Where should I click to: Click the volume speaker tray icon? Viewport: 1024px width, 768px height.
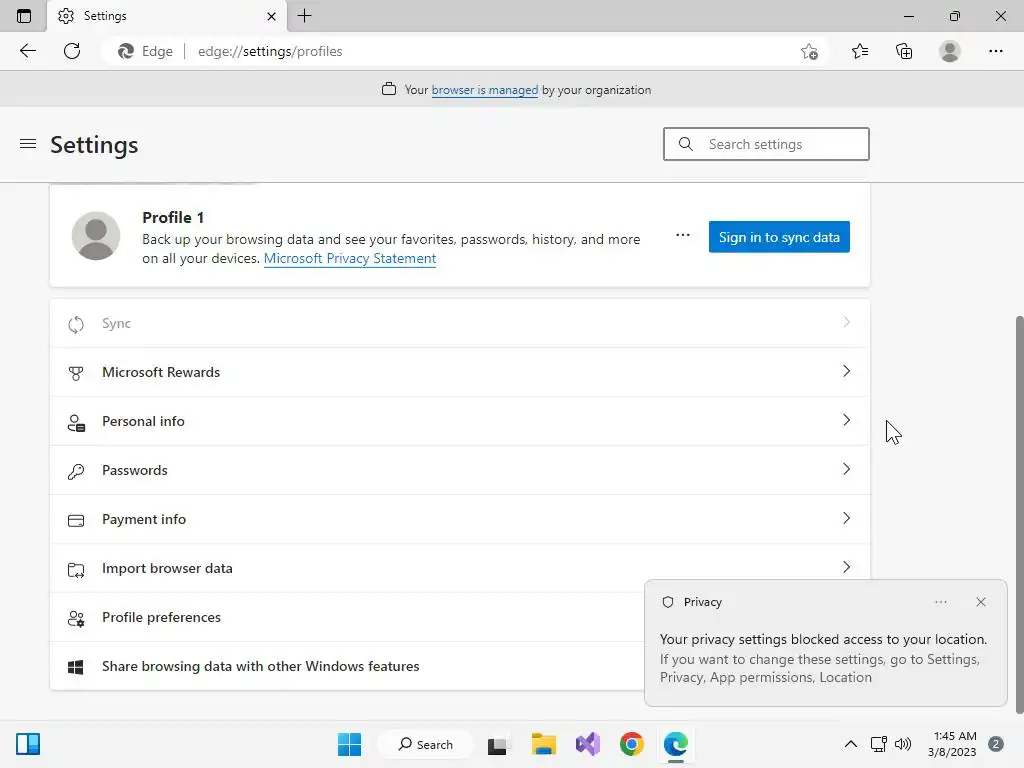pos(903,744)
